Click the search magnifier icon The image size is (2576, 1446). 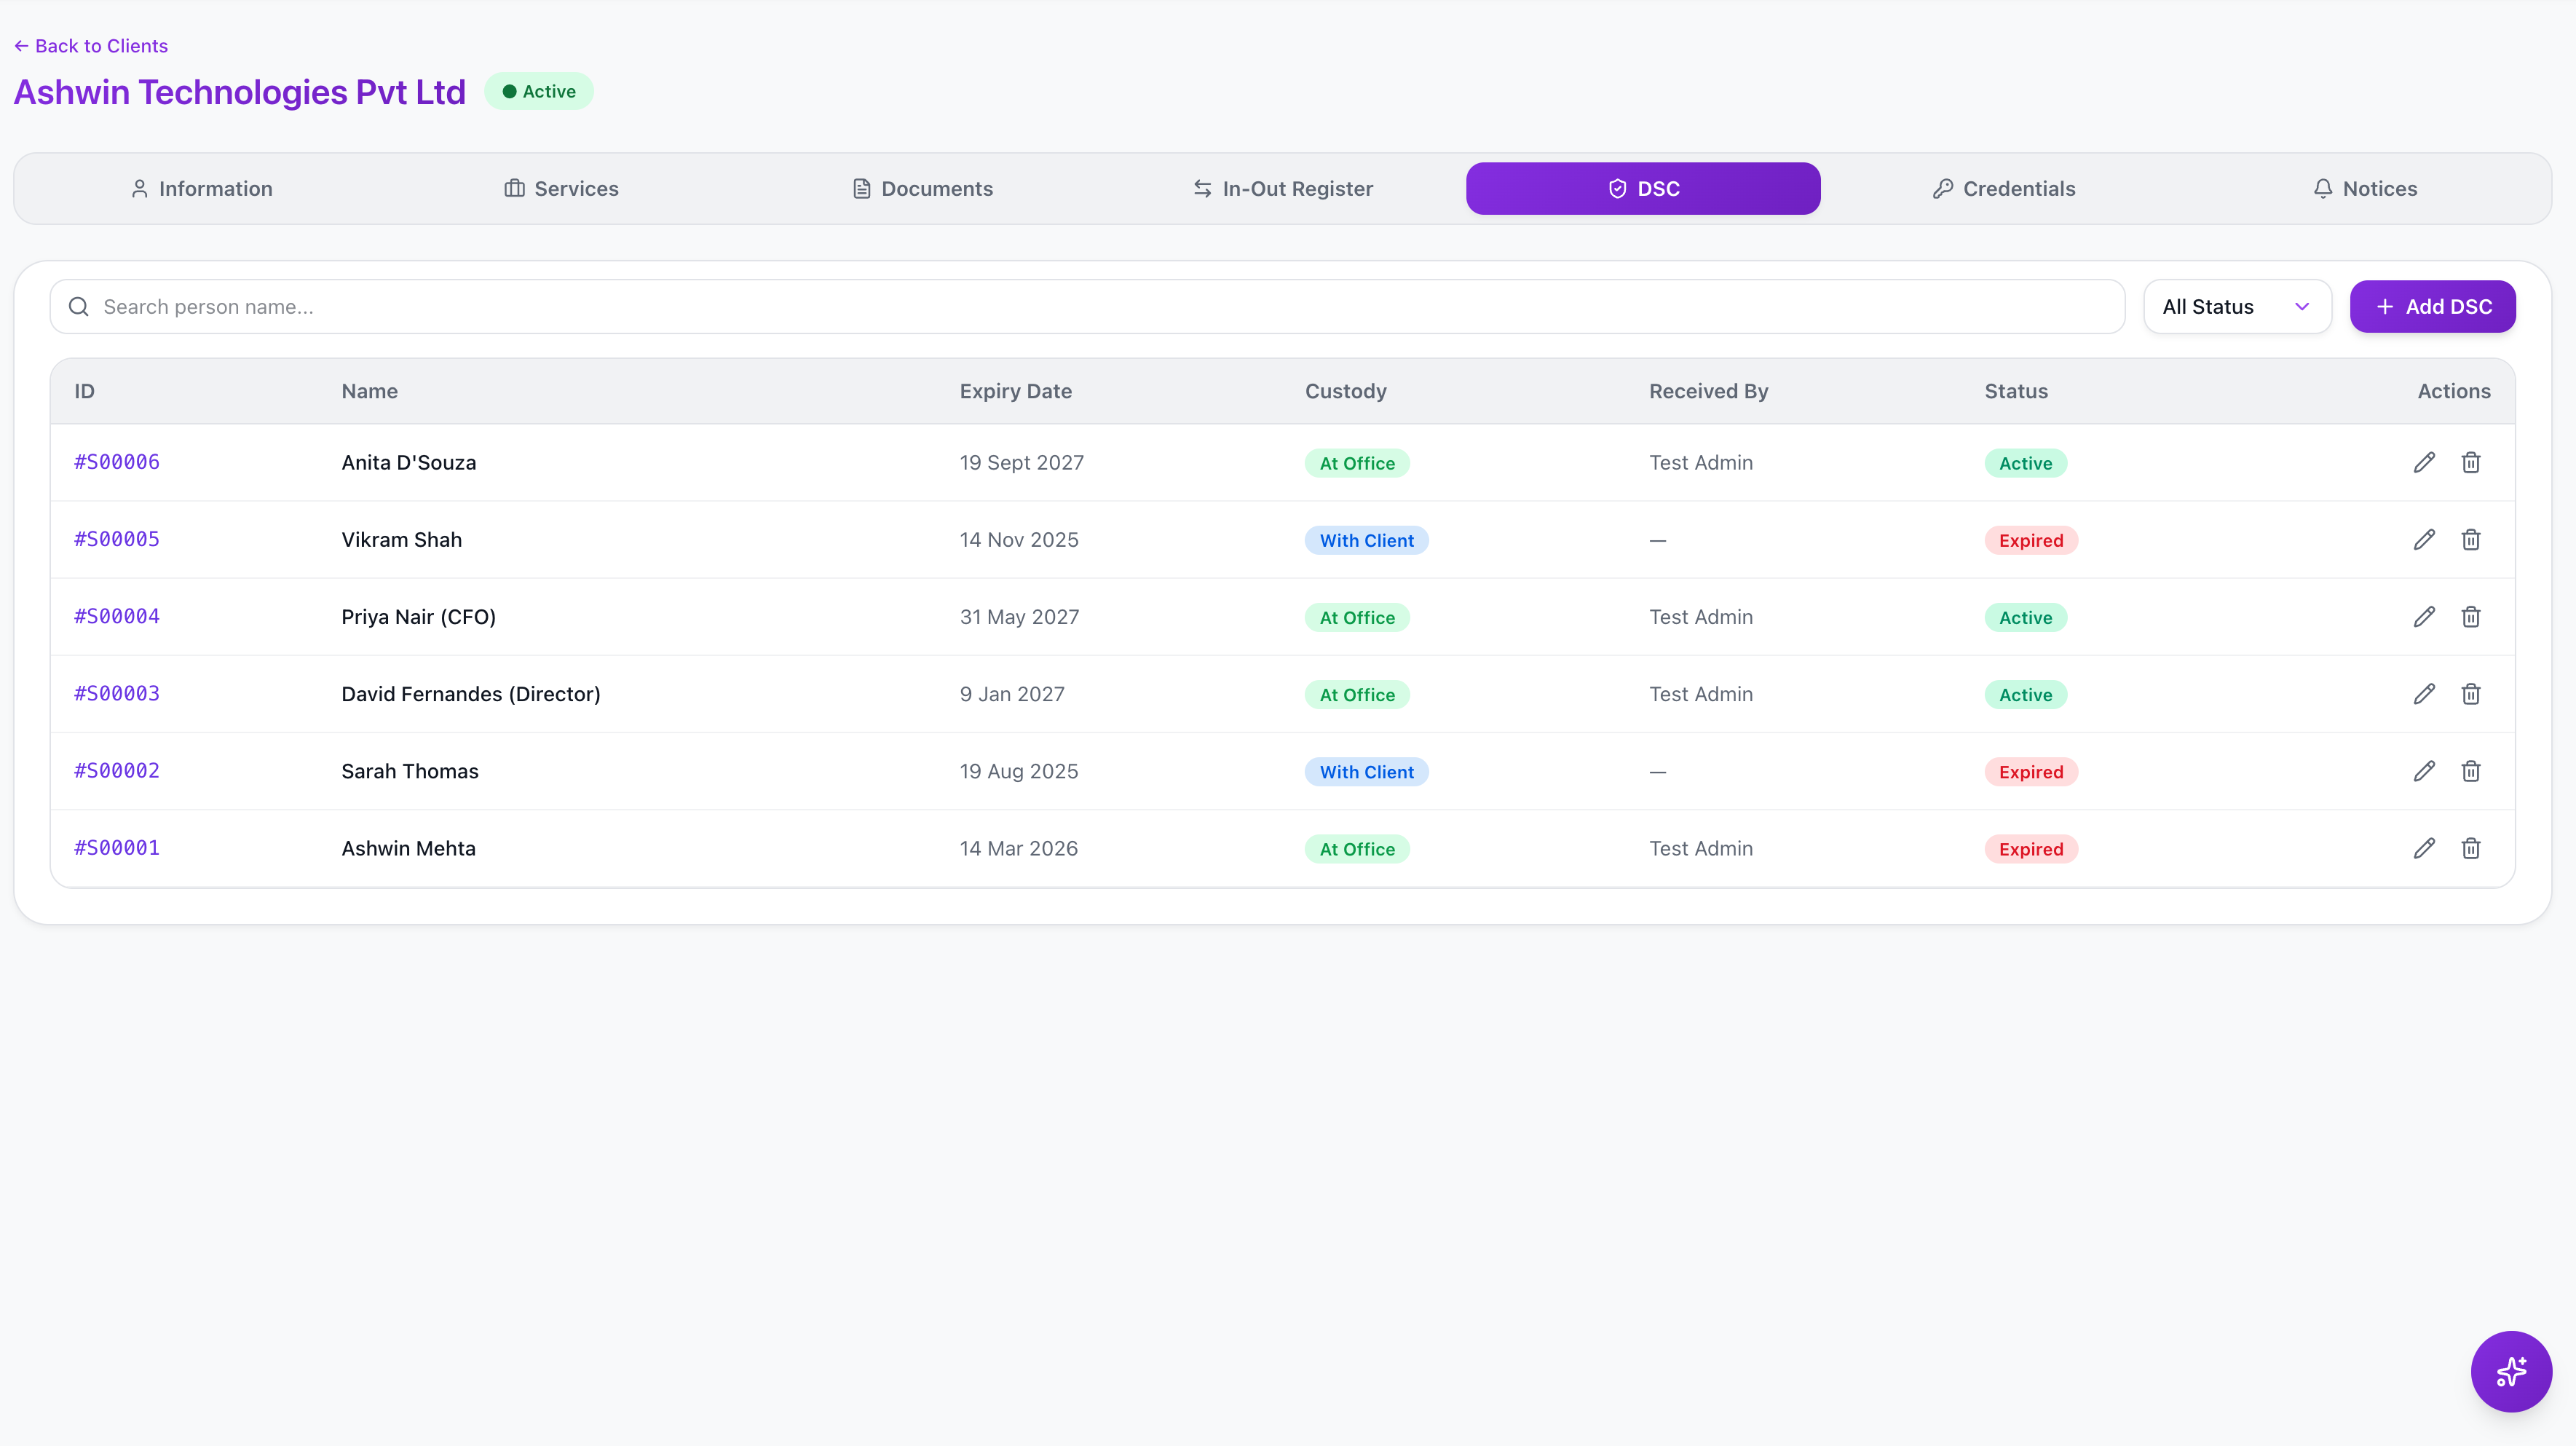pos(79,307)
